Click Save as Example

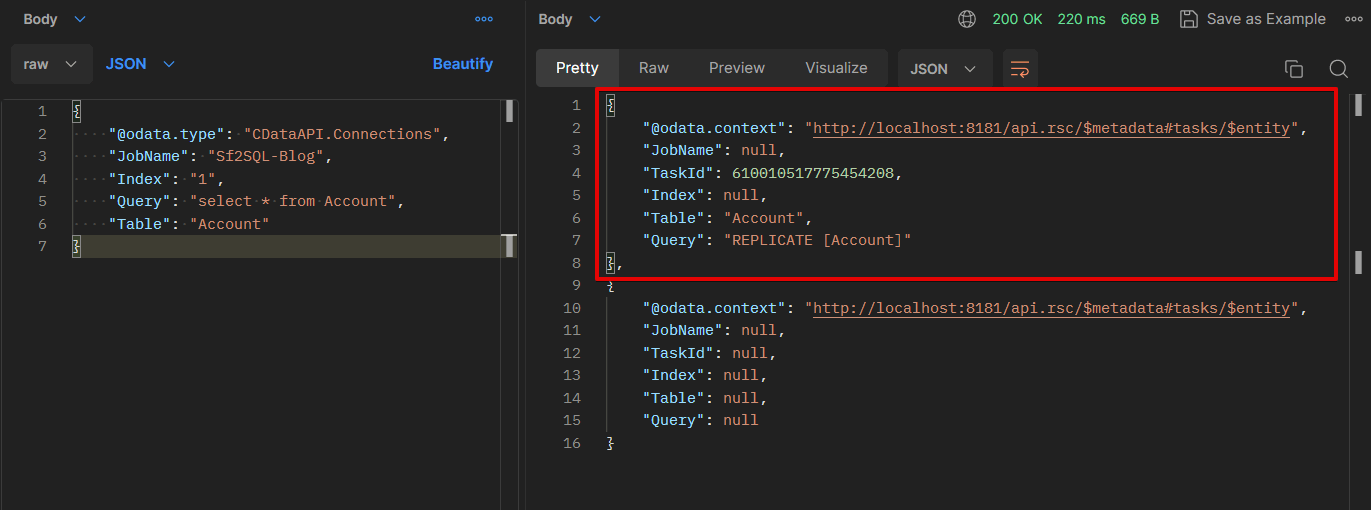[1265, 19]
